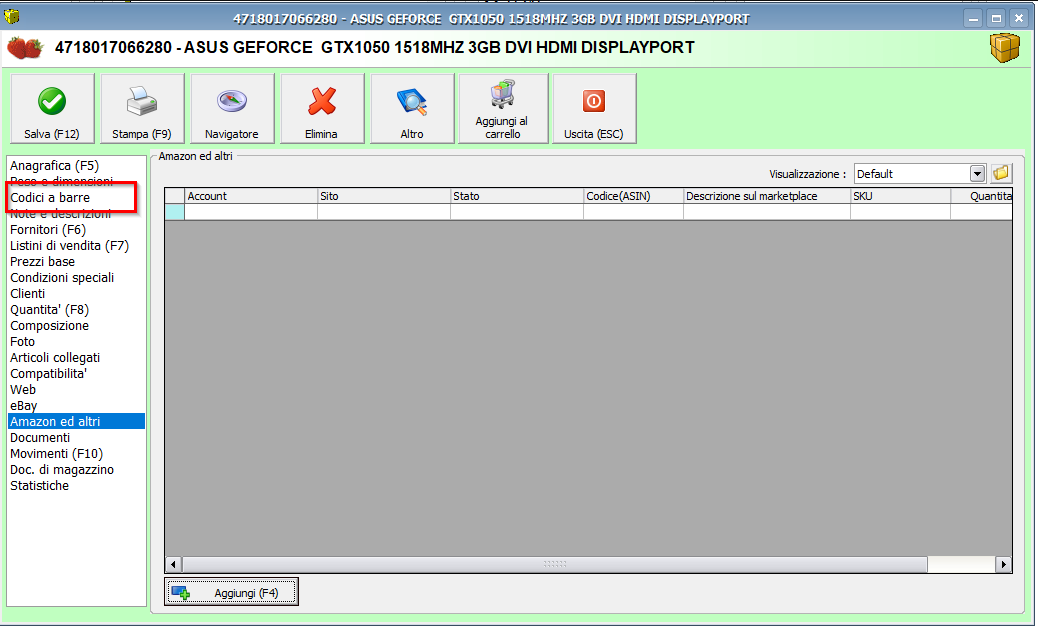Click the horizontal scrollbar thumb

pyautogui.click(x=555, y=565)
